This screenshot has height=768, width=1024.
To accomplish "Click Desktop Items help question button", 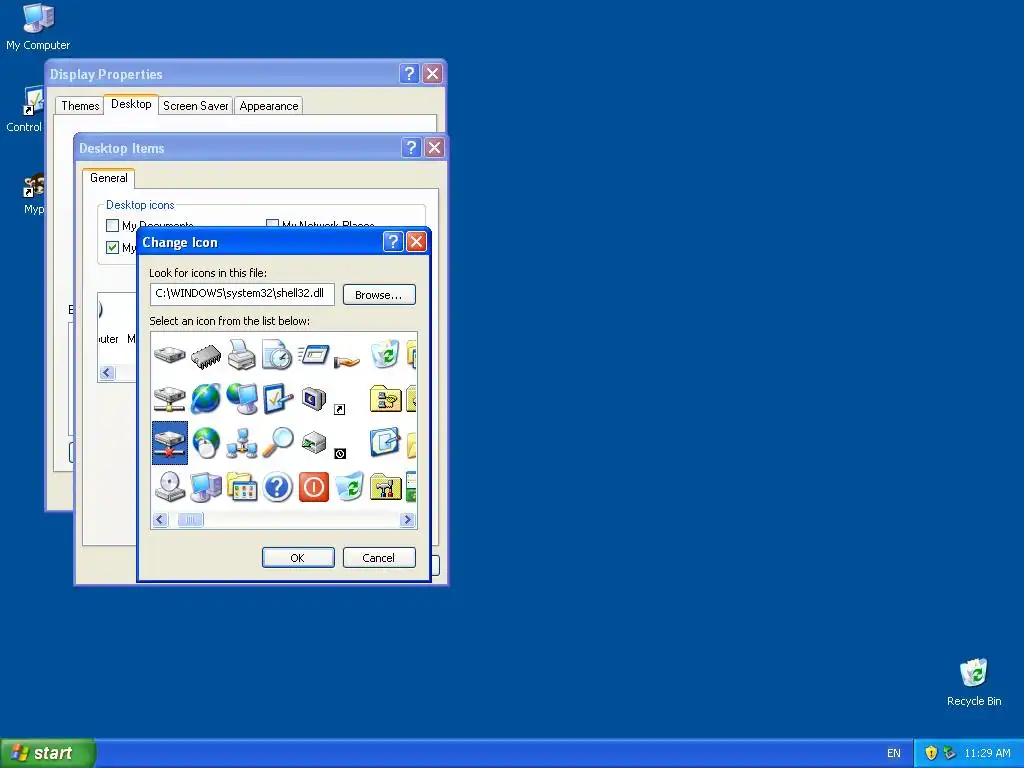I will click(x=411, y=148).
